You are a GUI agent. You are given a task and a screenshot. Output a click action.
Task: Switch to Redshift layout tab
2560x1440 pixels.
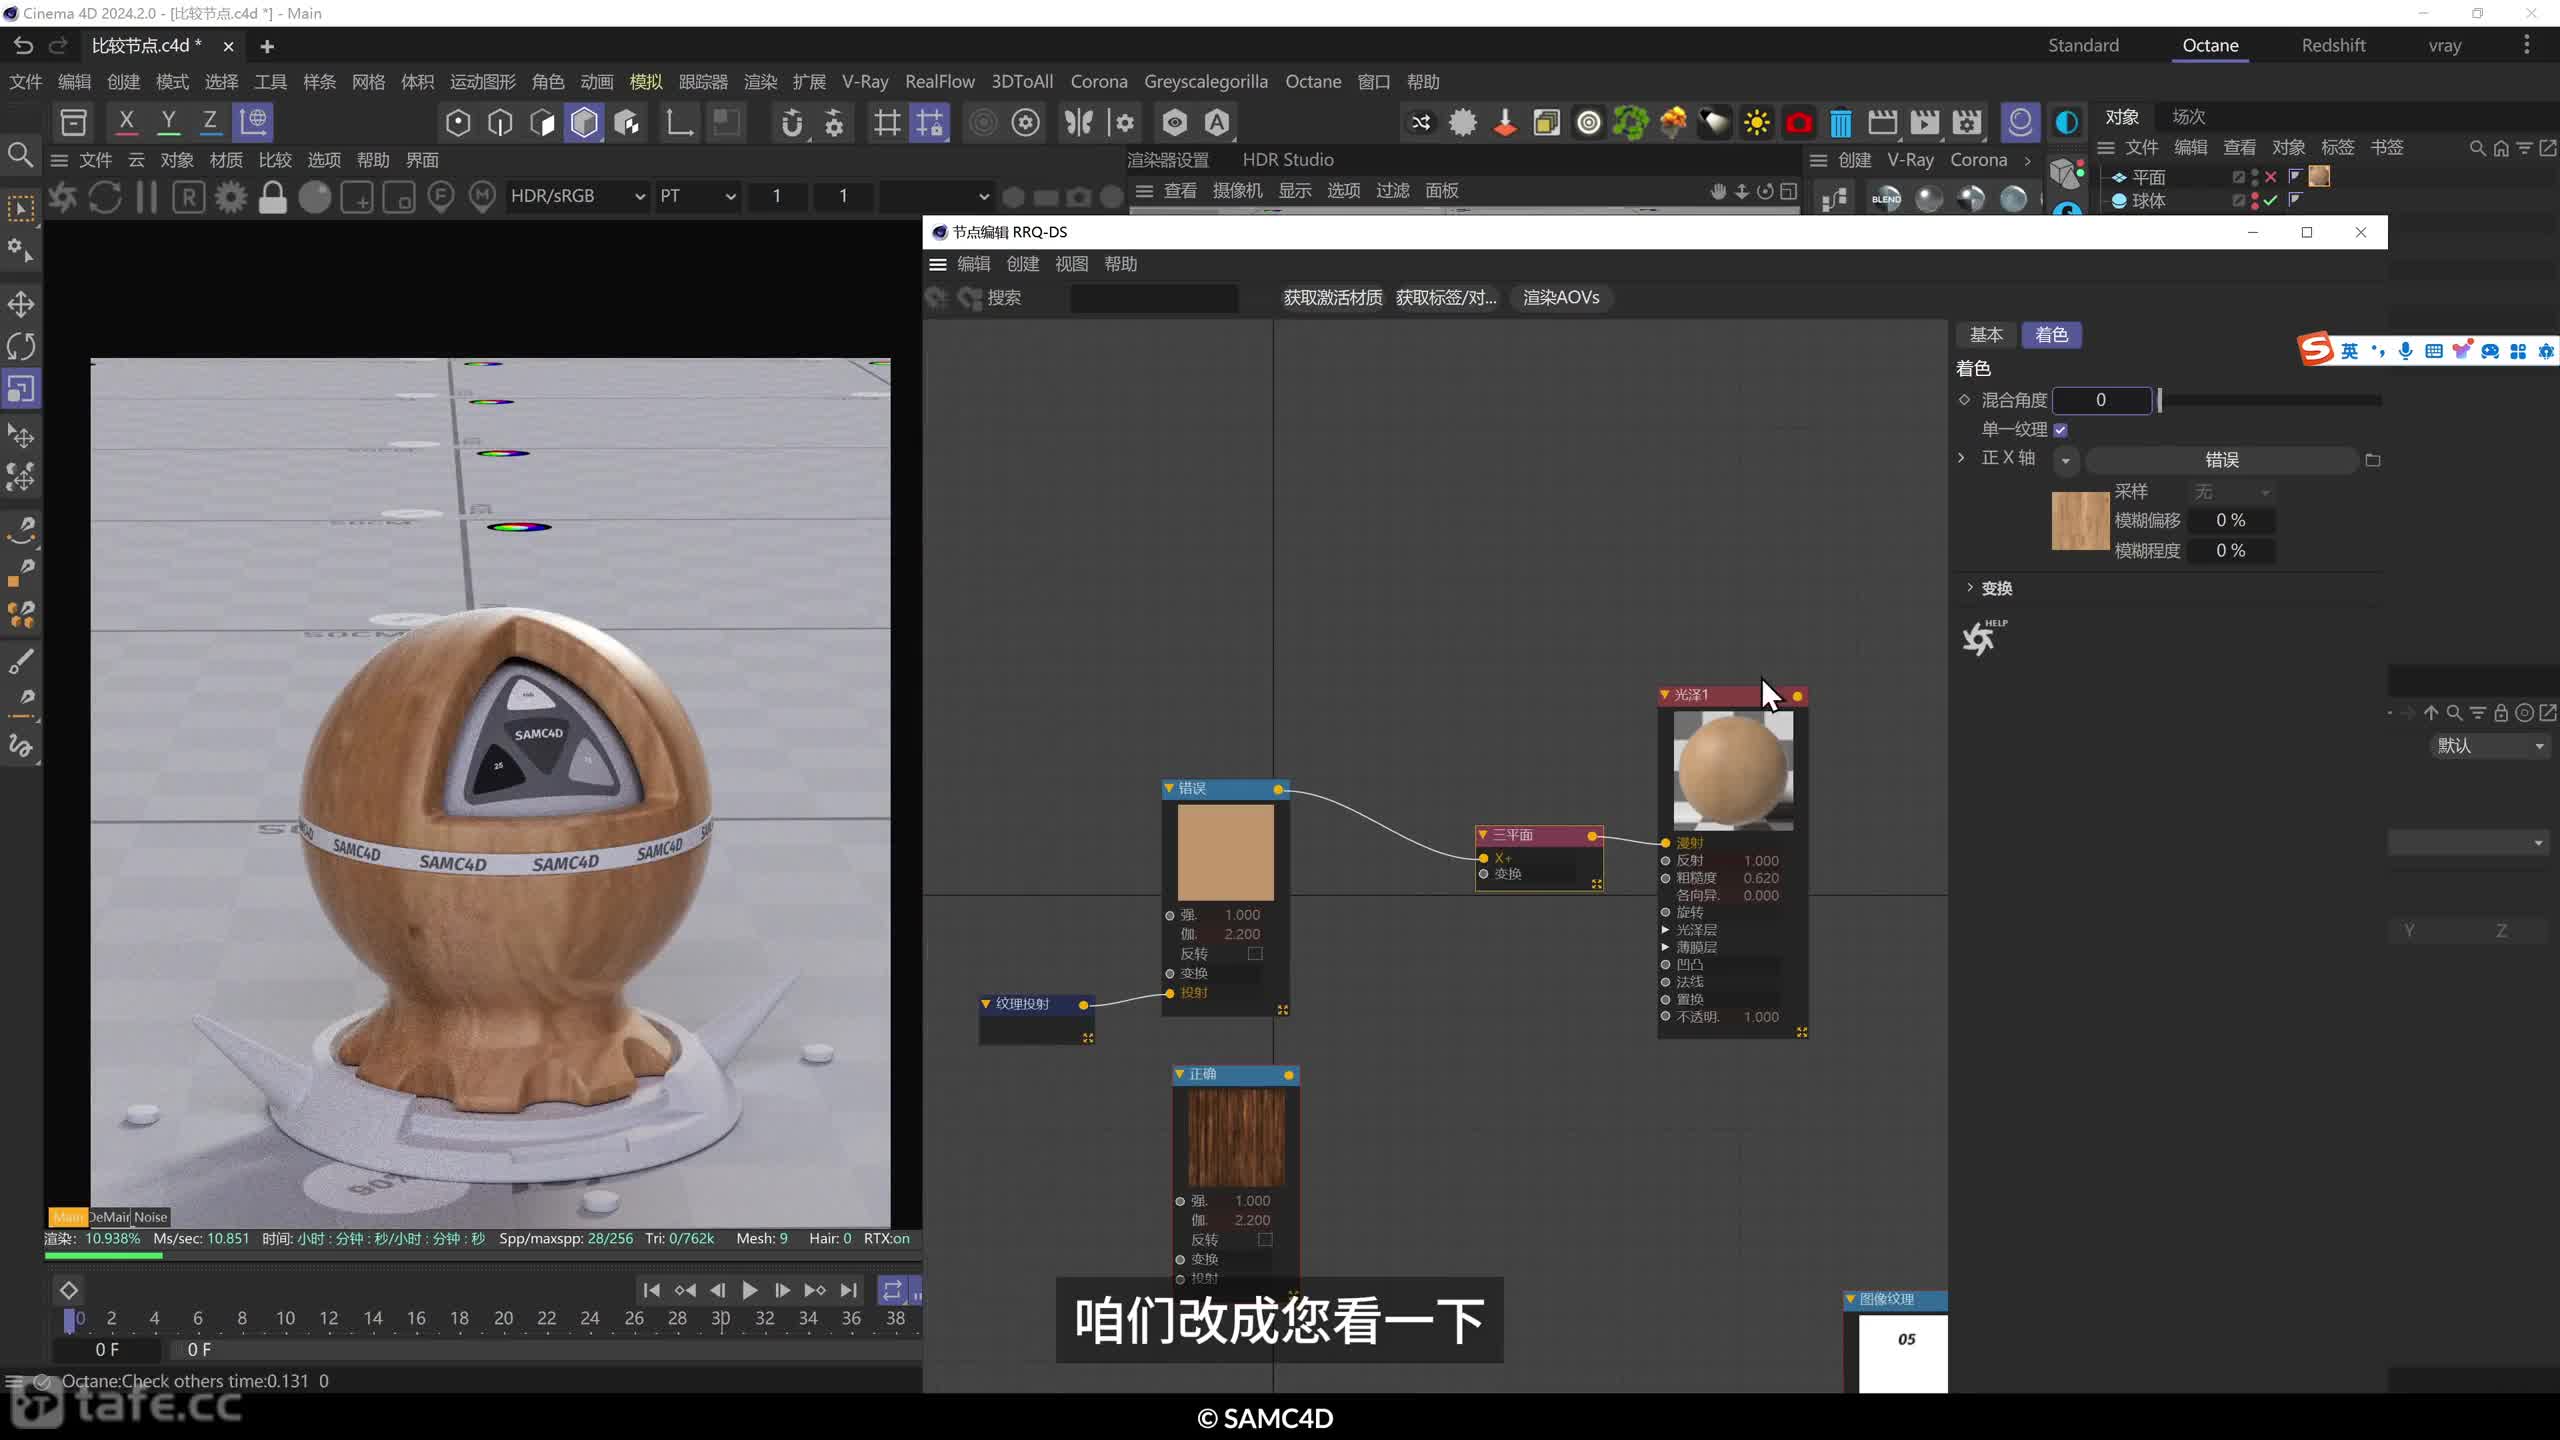tap(2333, 45)
